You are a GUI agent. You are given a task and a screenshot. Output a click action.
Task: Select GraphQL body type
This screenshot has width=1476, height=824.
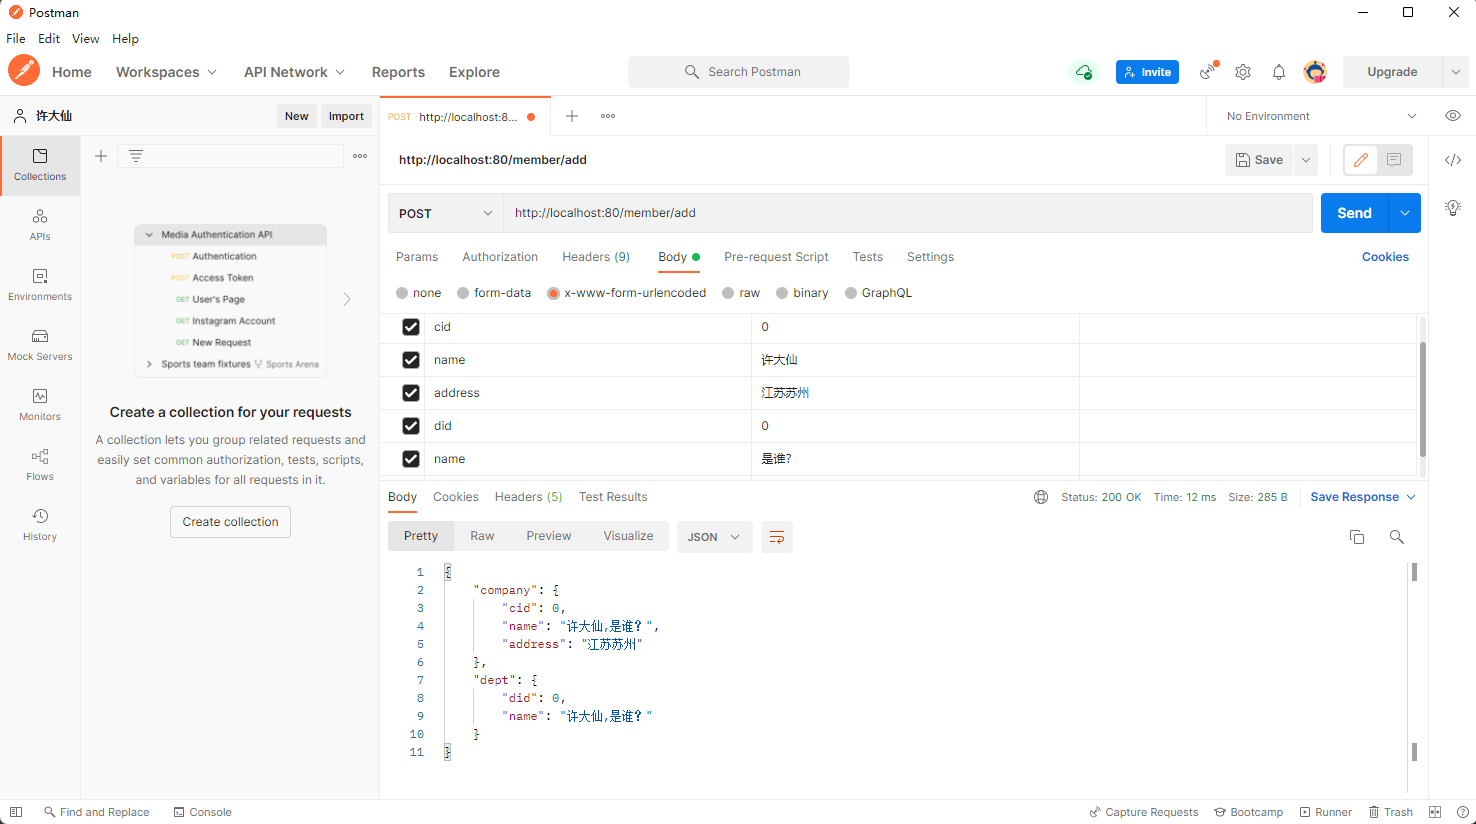851,293
